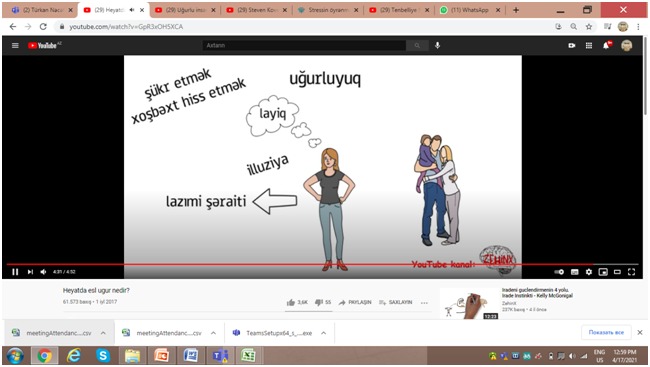Expand TeamsSetup exe download options
Screen dimensions: 650x367
[x=323, y=333]
